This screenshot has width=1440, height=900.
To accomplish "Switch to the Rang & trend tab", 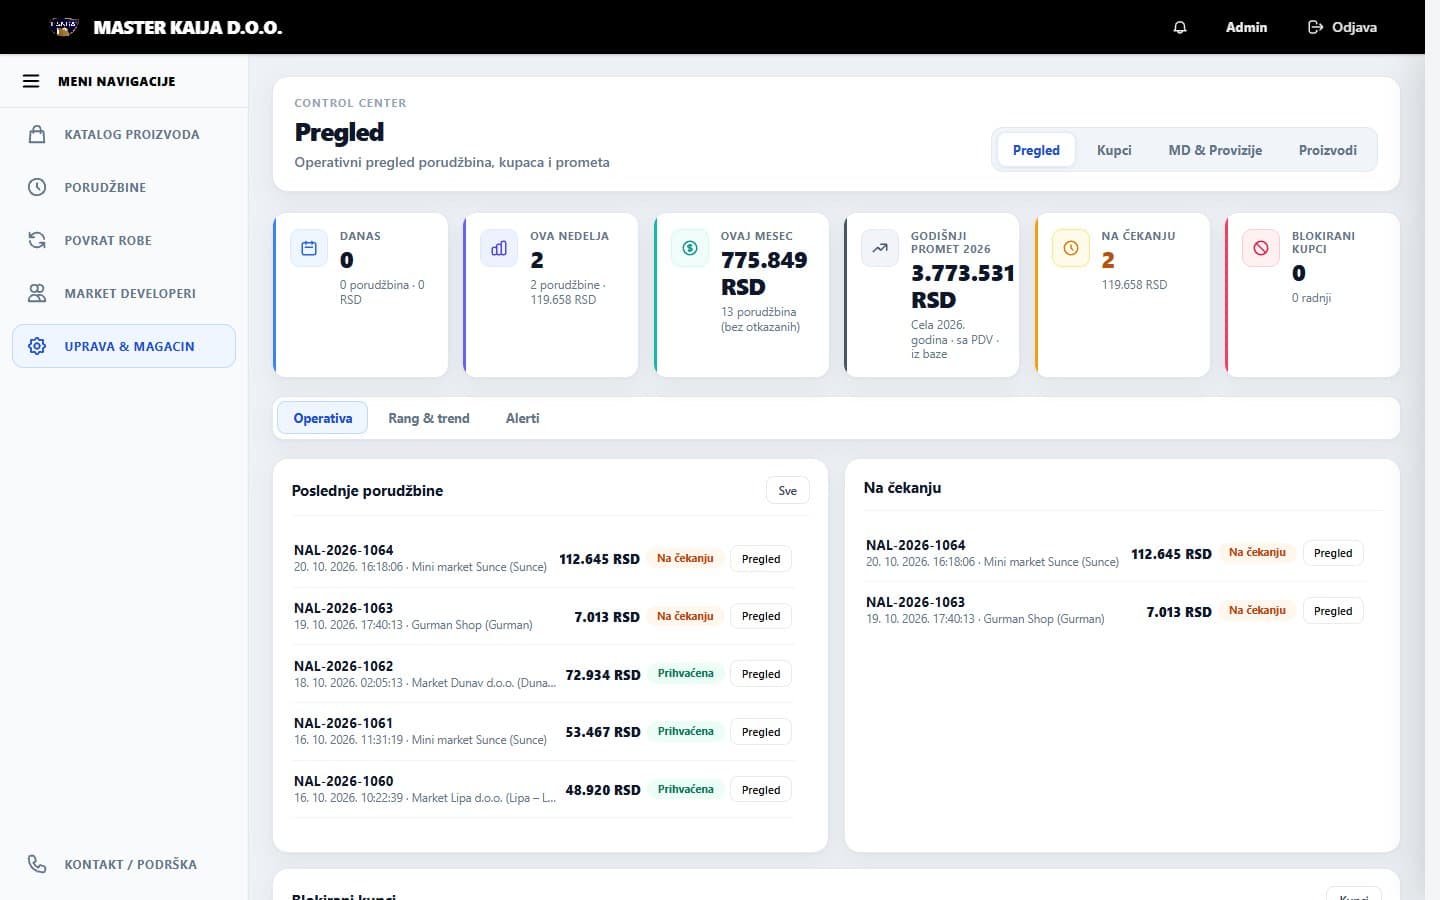I will (x=429, y=418).
